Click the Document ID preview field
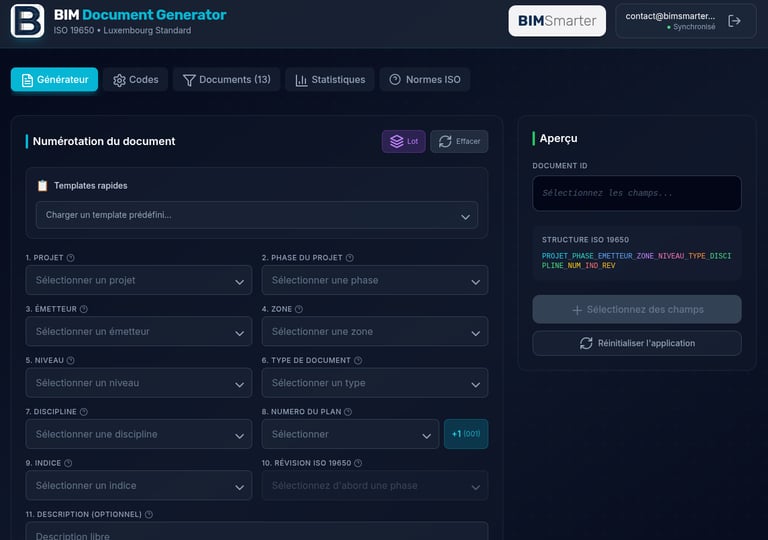This screenshot has width=768, height=540. tap(637, 193)
